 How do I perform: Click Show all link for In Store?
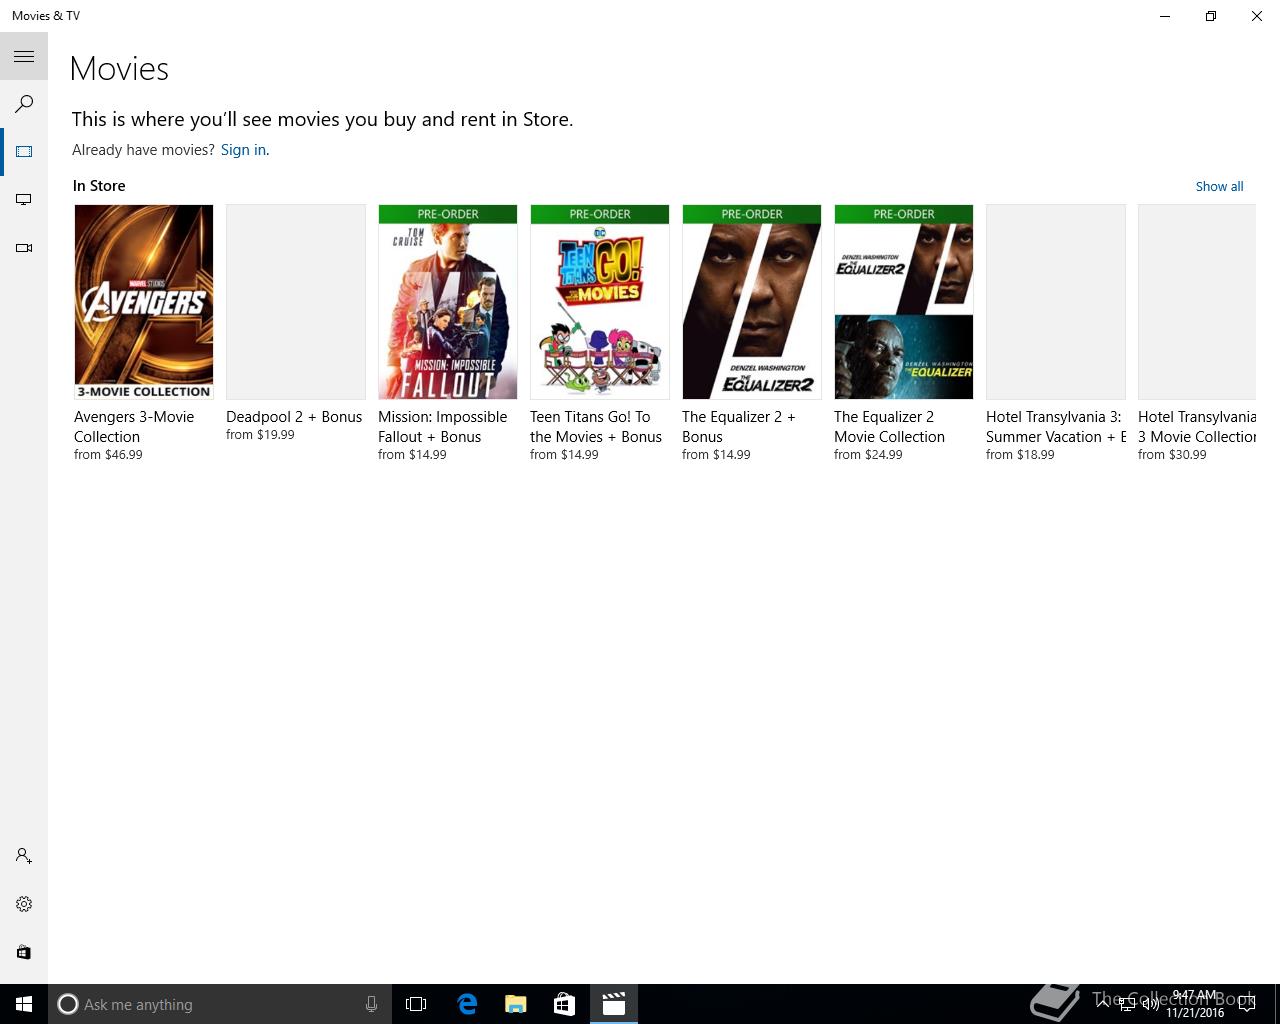click(x=1219, y=186)
